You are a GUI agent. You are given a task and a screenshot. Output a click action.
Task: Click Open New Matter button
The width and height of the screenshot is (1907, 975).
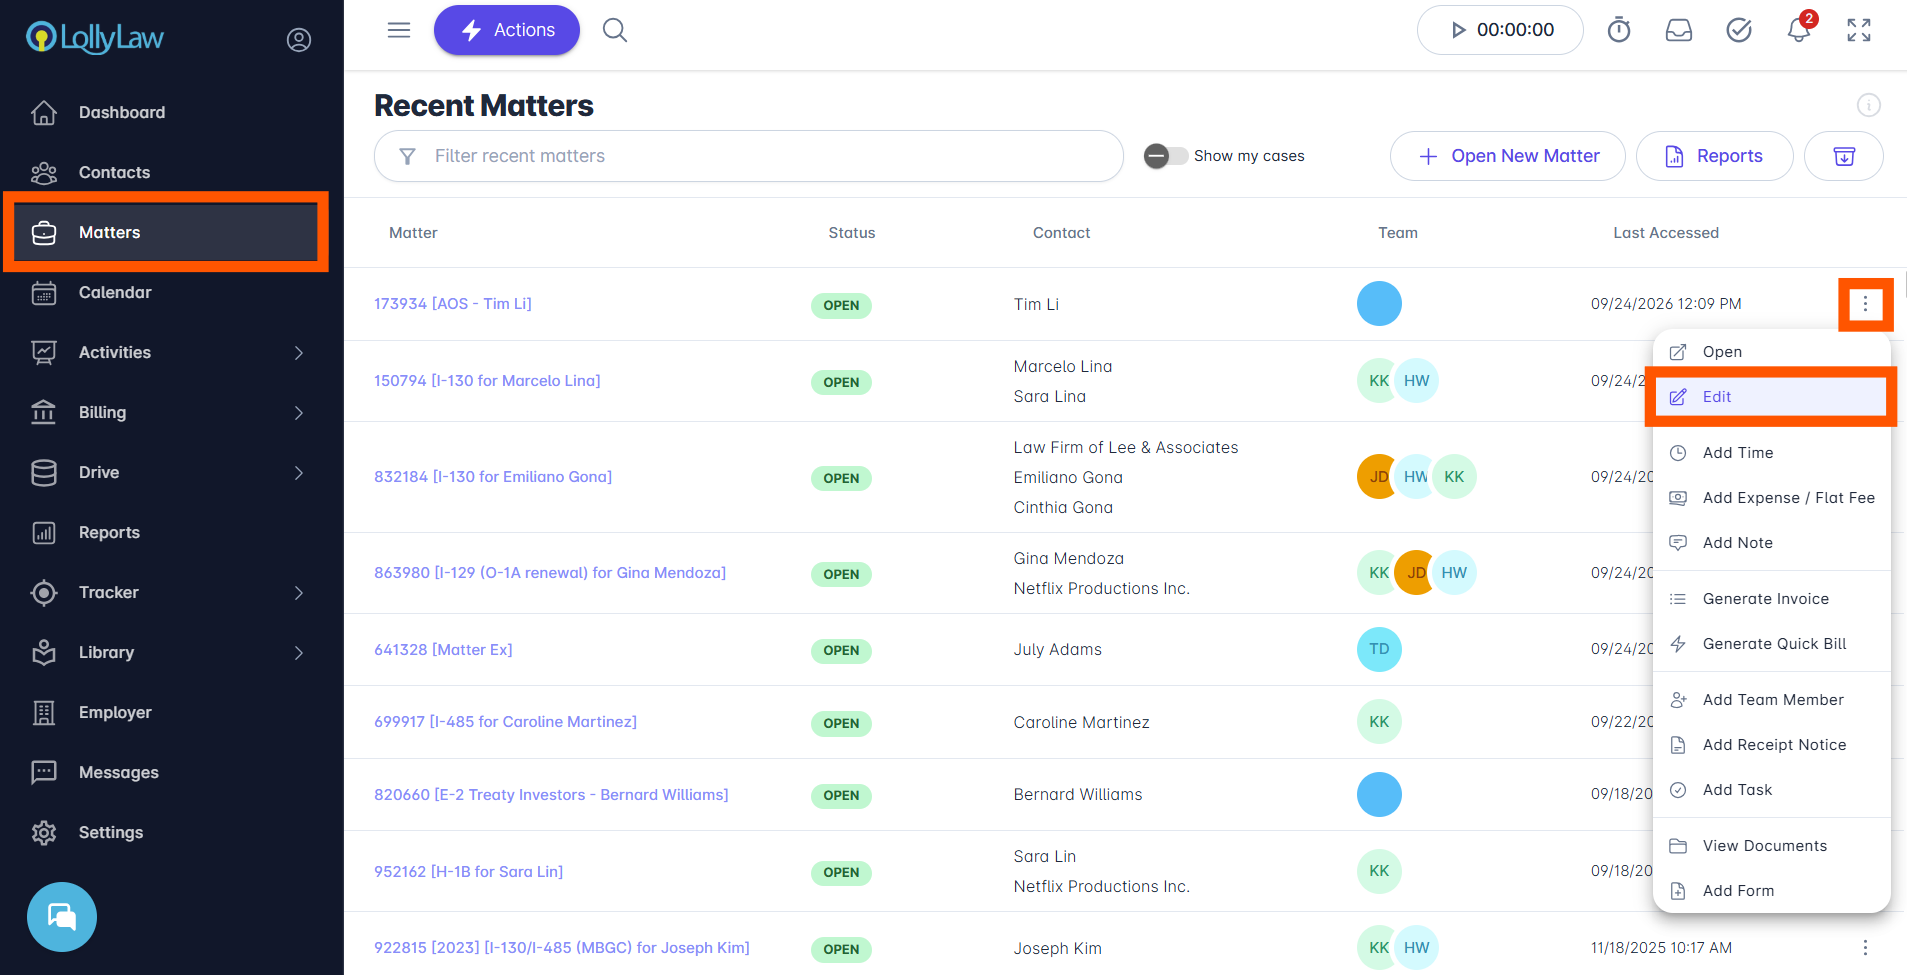tap(1507, 156)
